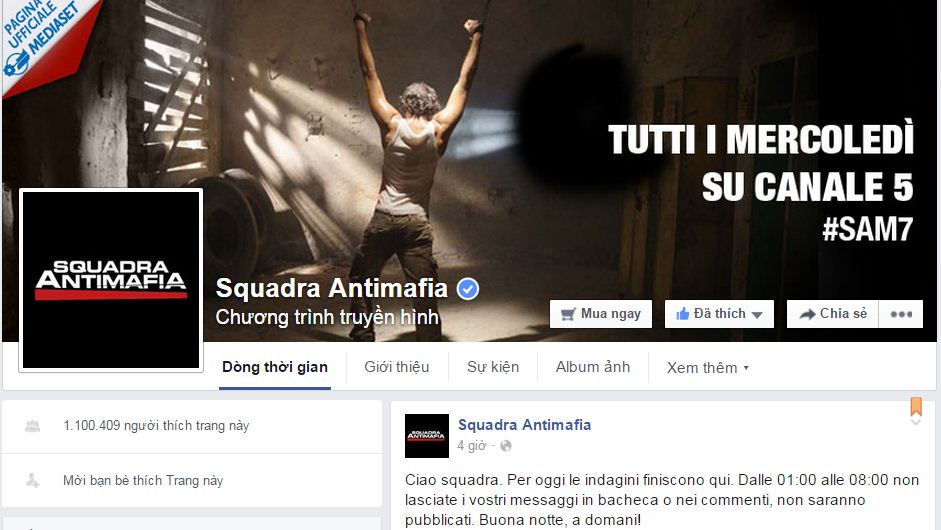This screenshot has width=941, height=530.
Task: Open the Squadra Antimafia post author link
Action: (525, 425)
